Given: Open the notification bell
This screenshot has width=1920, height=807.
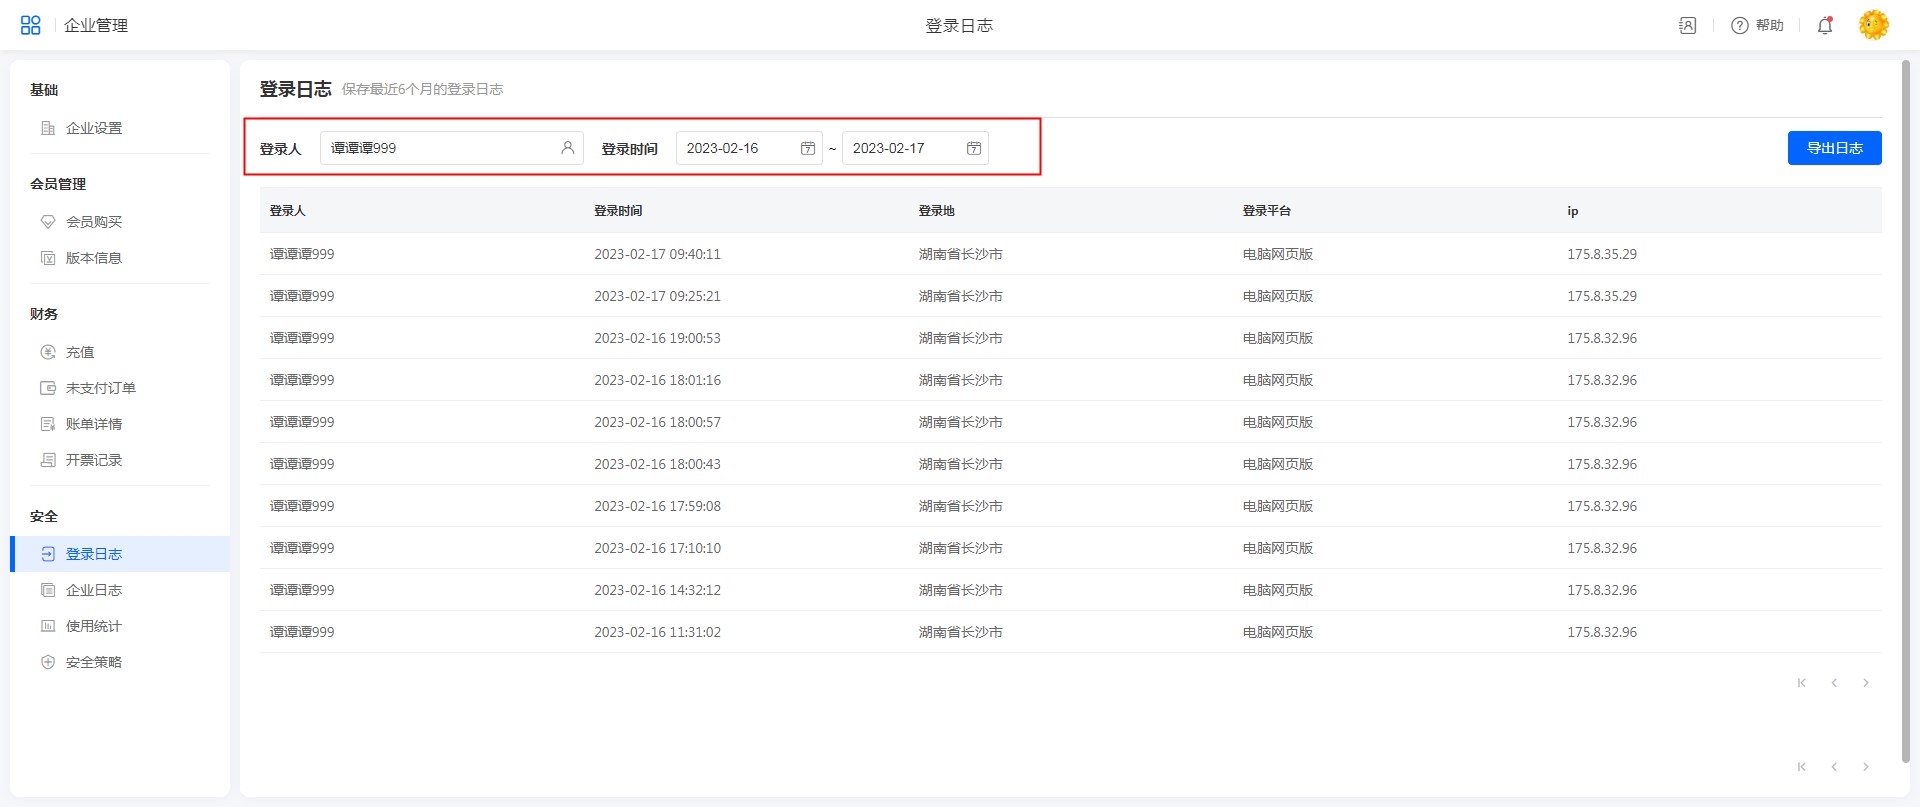Looking at the screenshot, I should (1825, 25).
